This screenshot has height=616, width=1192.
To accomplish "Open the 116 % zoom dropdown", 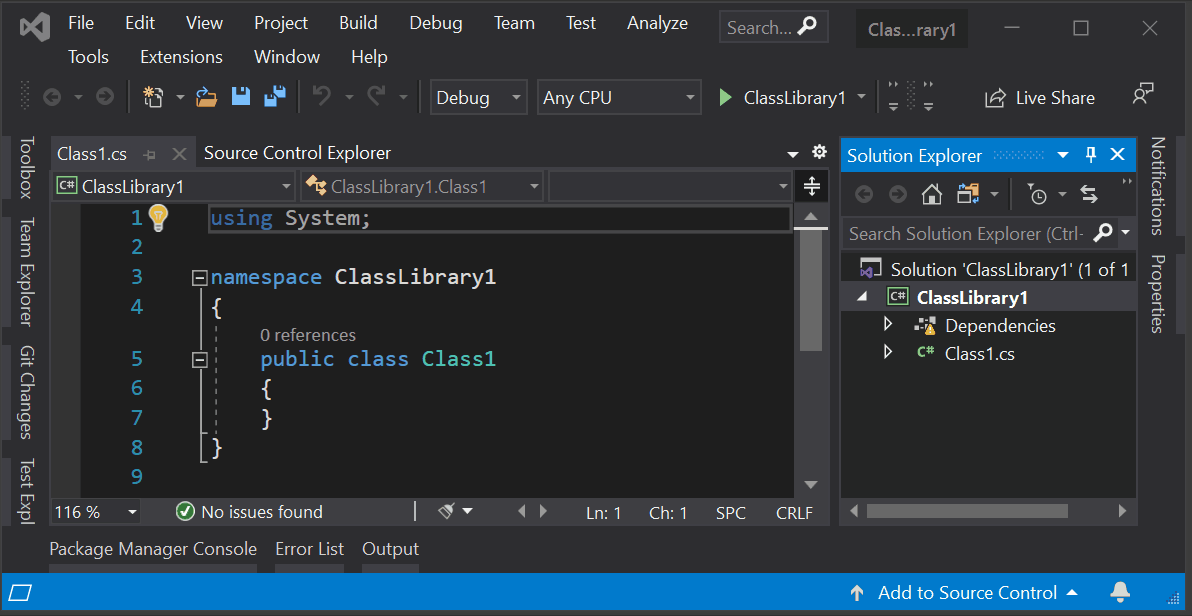I will (96, 512).
